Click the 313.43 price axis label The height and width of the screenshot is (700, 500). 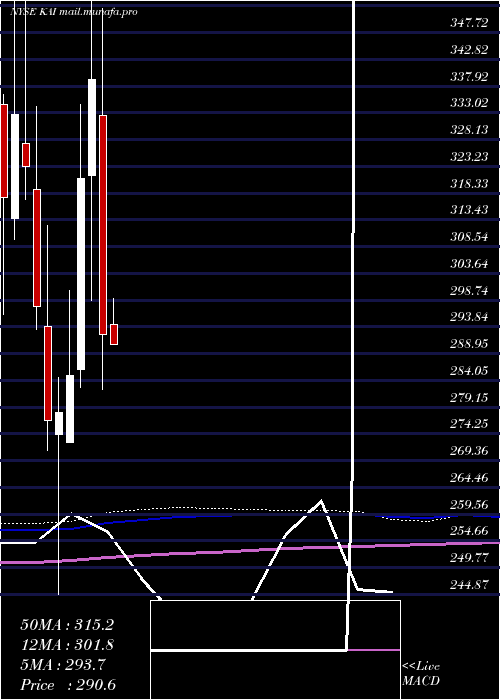(x=469, y=210)
